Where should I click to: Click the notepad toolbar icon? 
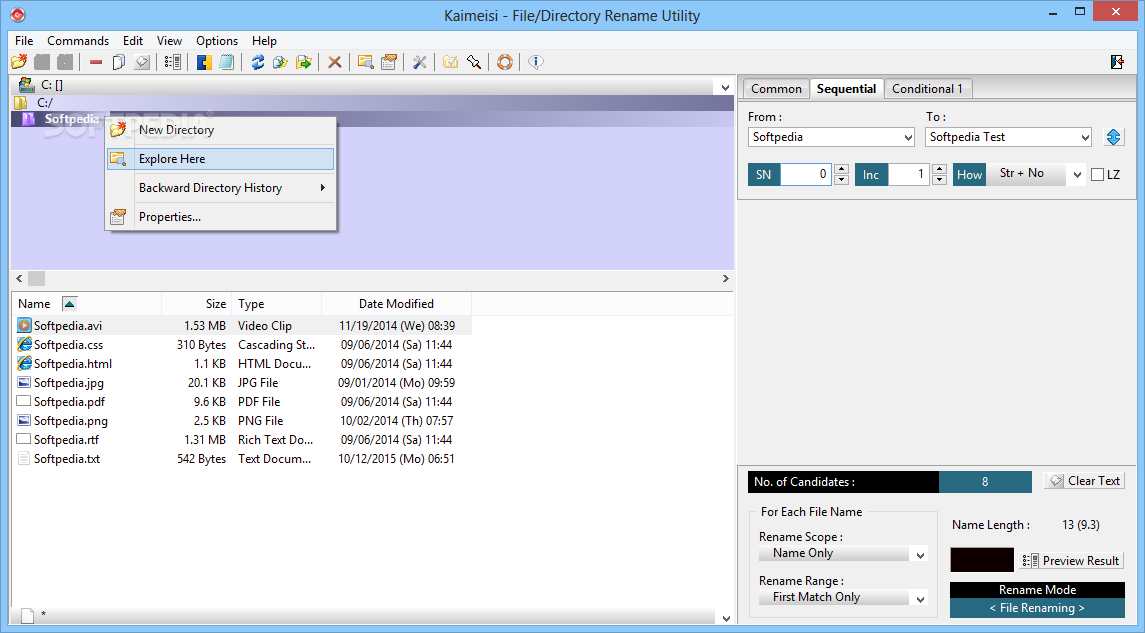(227, 62)
